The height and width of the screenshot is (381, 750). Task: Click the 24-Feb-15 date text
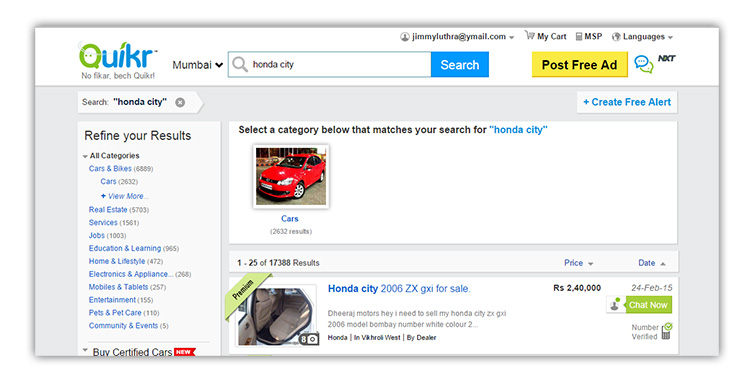click(651, 288)
